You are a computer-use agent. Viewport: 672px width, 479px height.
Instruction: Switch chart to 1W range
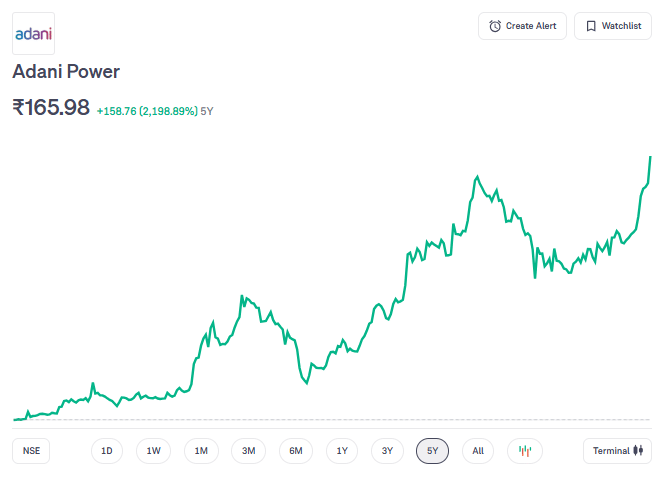[153, 451]
